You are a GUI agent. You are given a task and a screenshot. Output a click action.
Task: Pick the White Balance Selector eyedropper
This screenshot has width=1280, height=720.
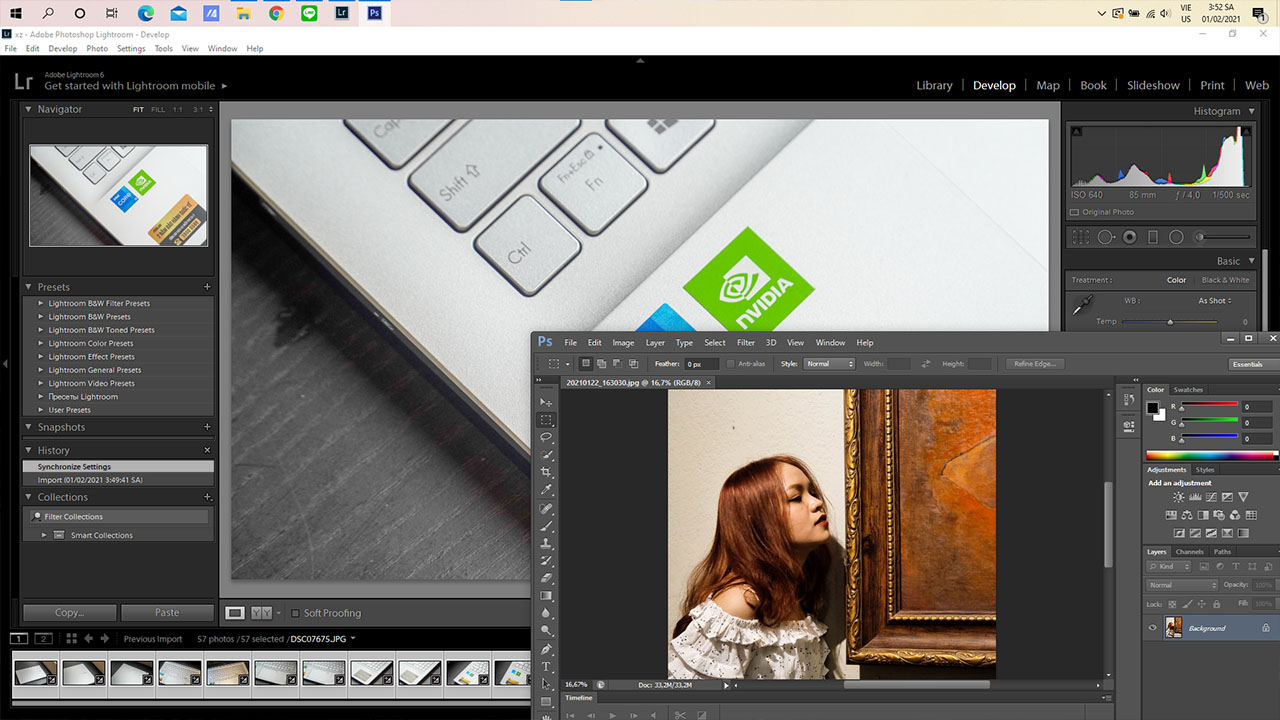(x=1082, y=305)
